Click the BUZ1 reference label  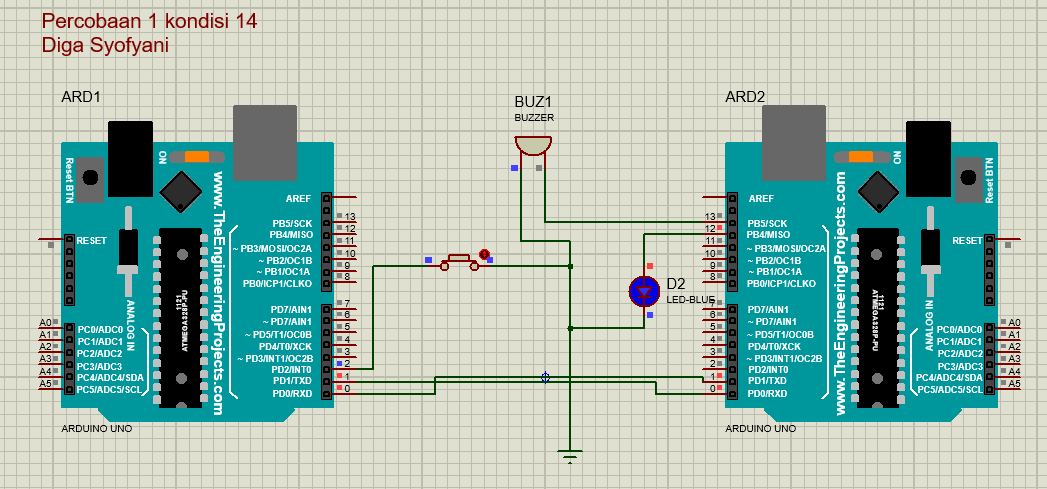tap(533, 102)
